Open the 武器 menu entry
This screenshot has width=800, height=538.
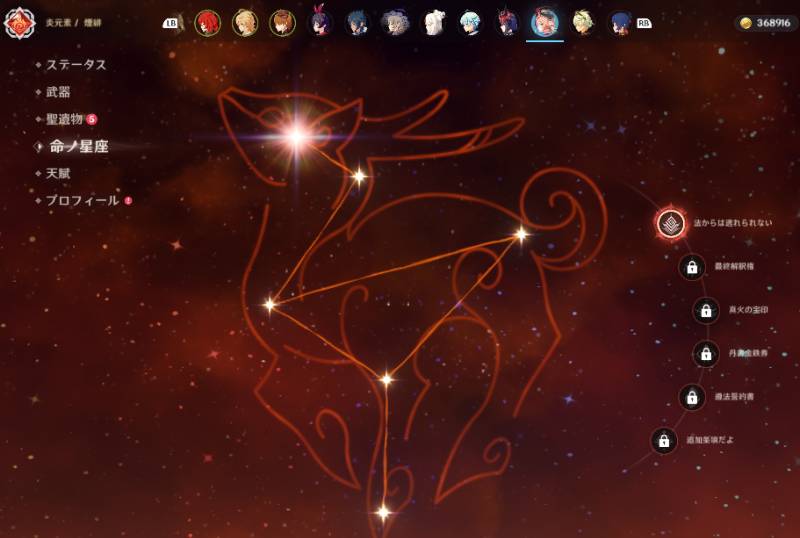pyautogui.click(x=58, y=92)
